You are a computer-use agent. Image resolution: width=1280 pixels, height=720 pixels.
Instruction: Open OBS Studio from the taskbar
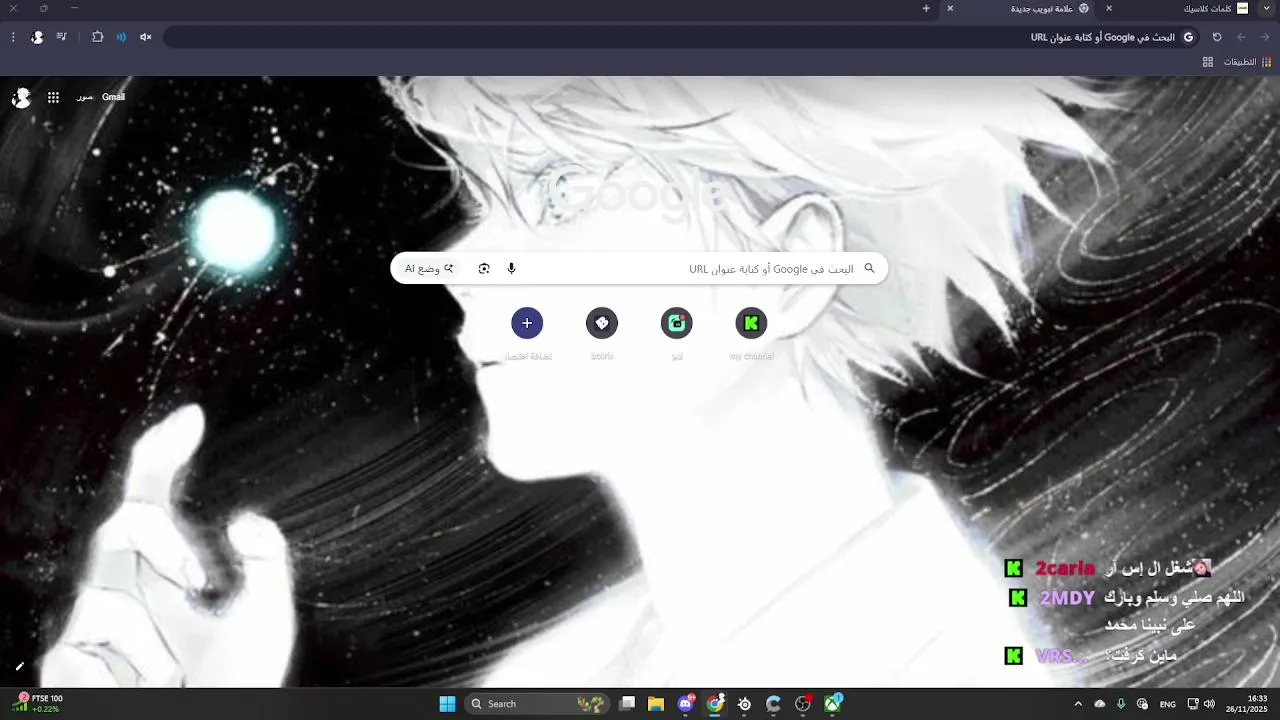803,704
